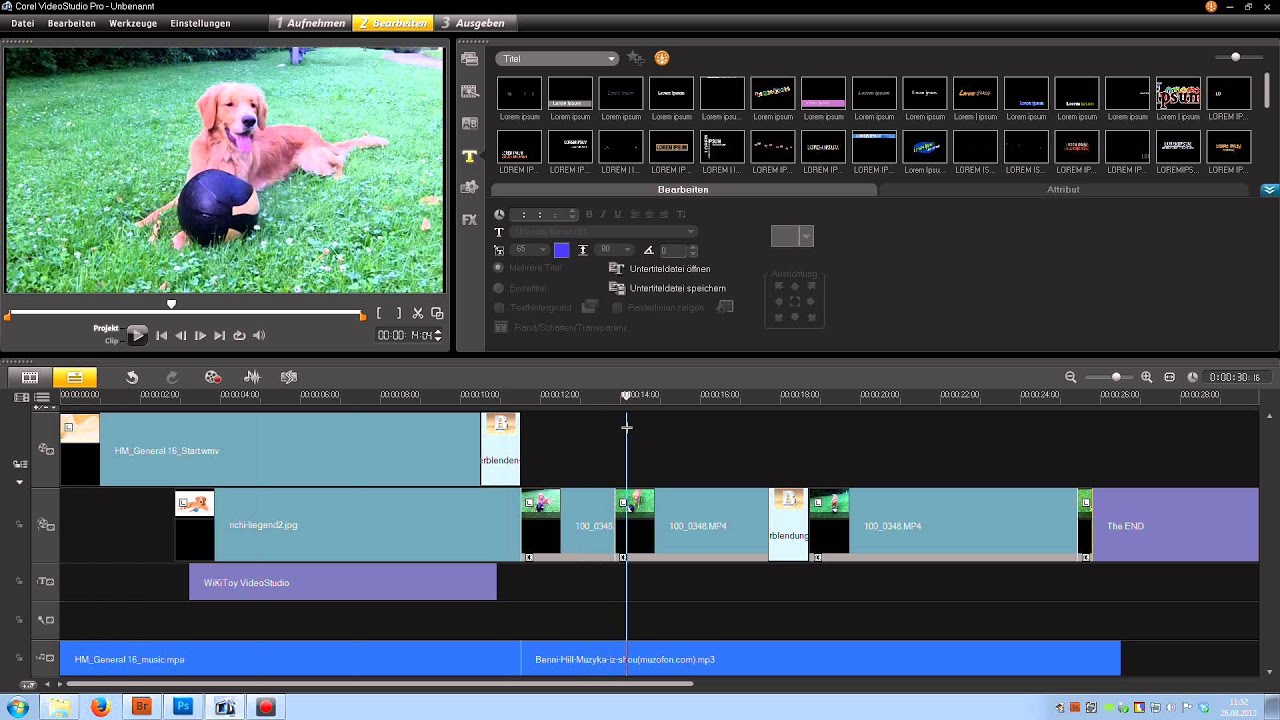The width and height of the screenshot is (1280, 720).
Task: Open the Titel gallery dropdown
Action: [557, 58]
